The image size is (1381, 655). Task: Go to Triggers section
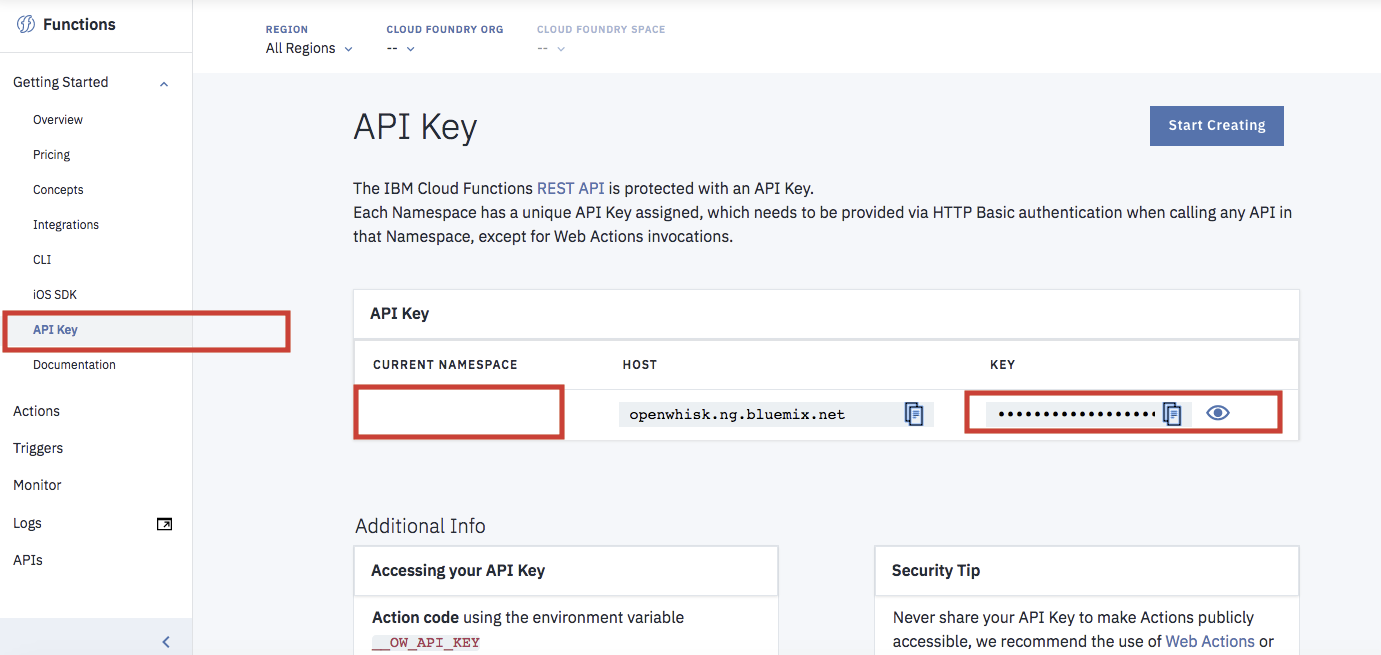pyautogui.click(x=38, y=448)
